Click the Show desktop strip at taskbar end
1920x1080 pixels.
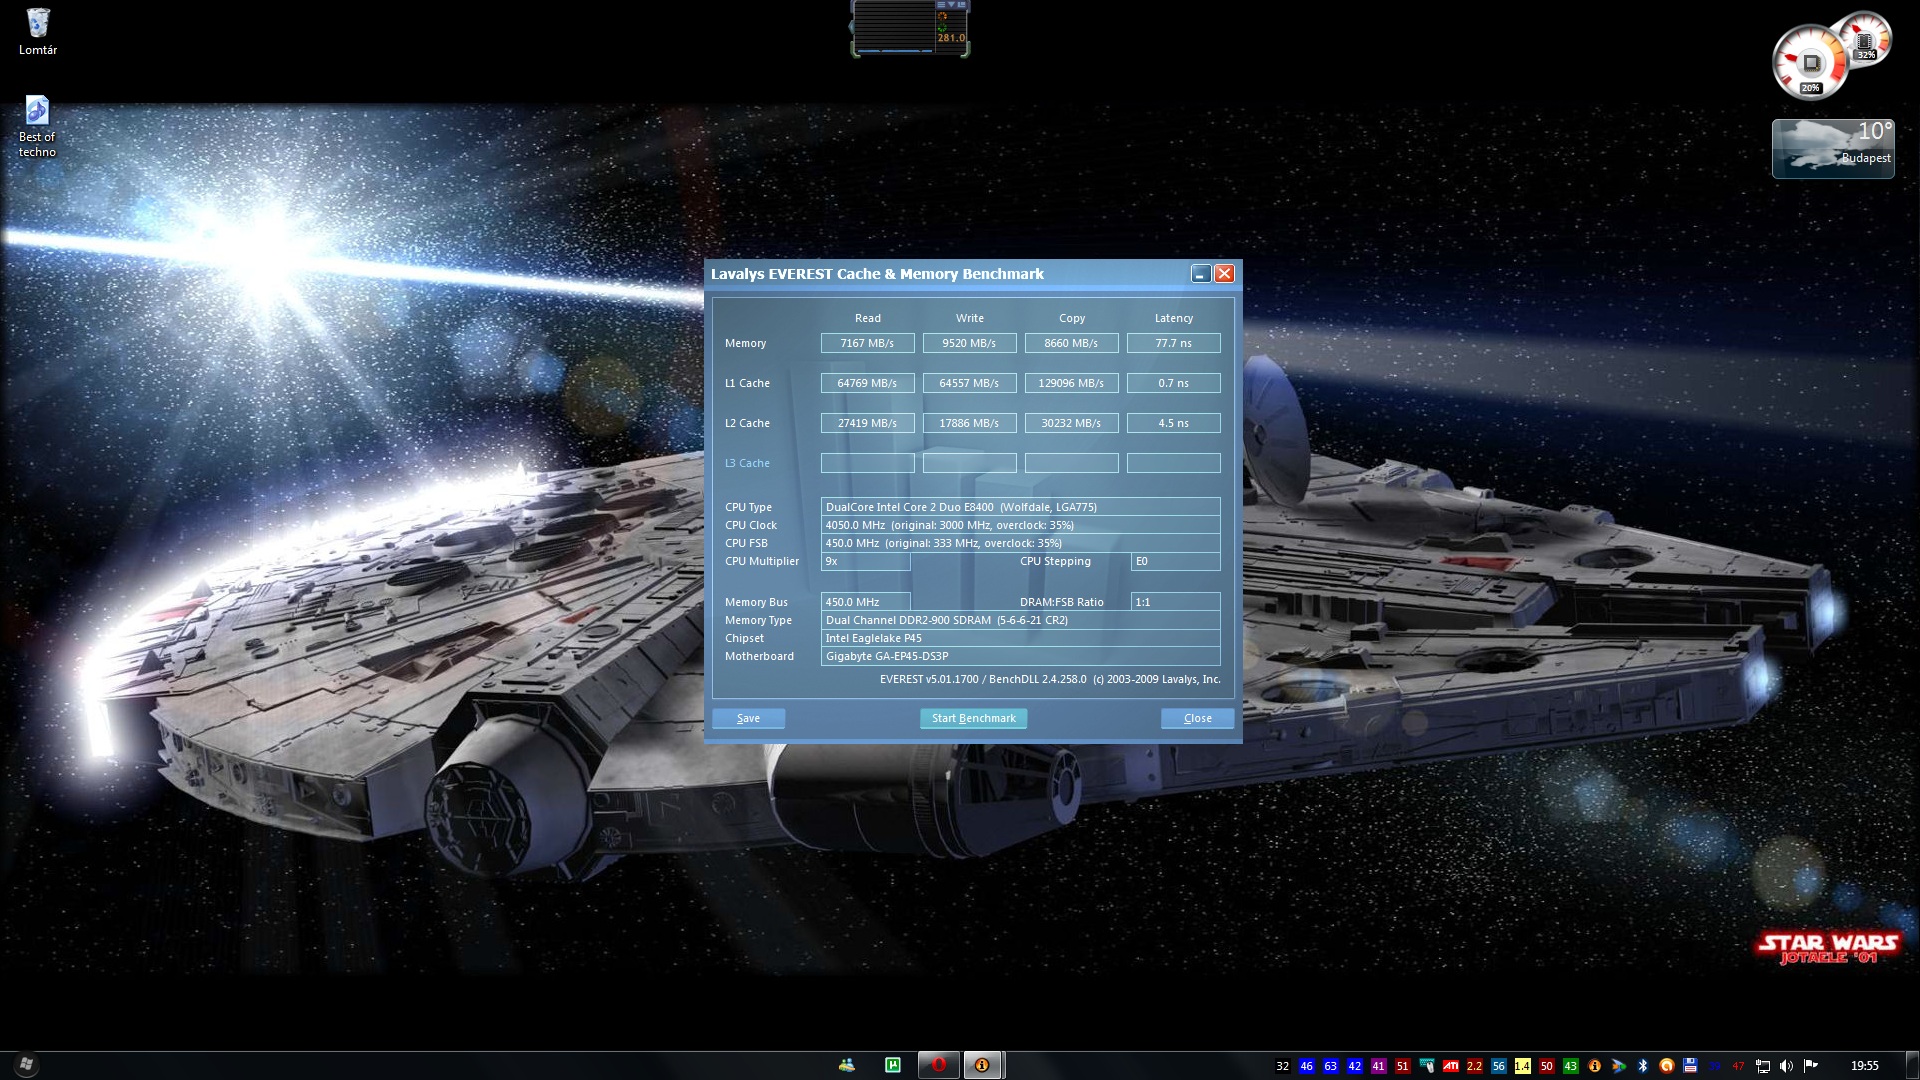pos(1913,1066)
